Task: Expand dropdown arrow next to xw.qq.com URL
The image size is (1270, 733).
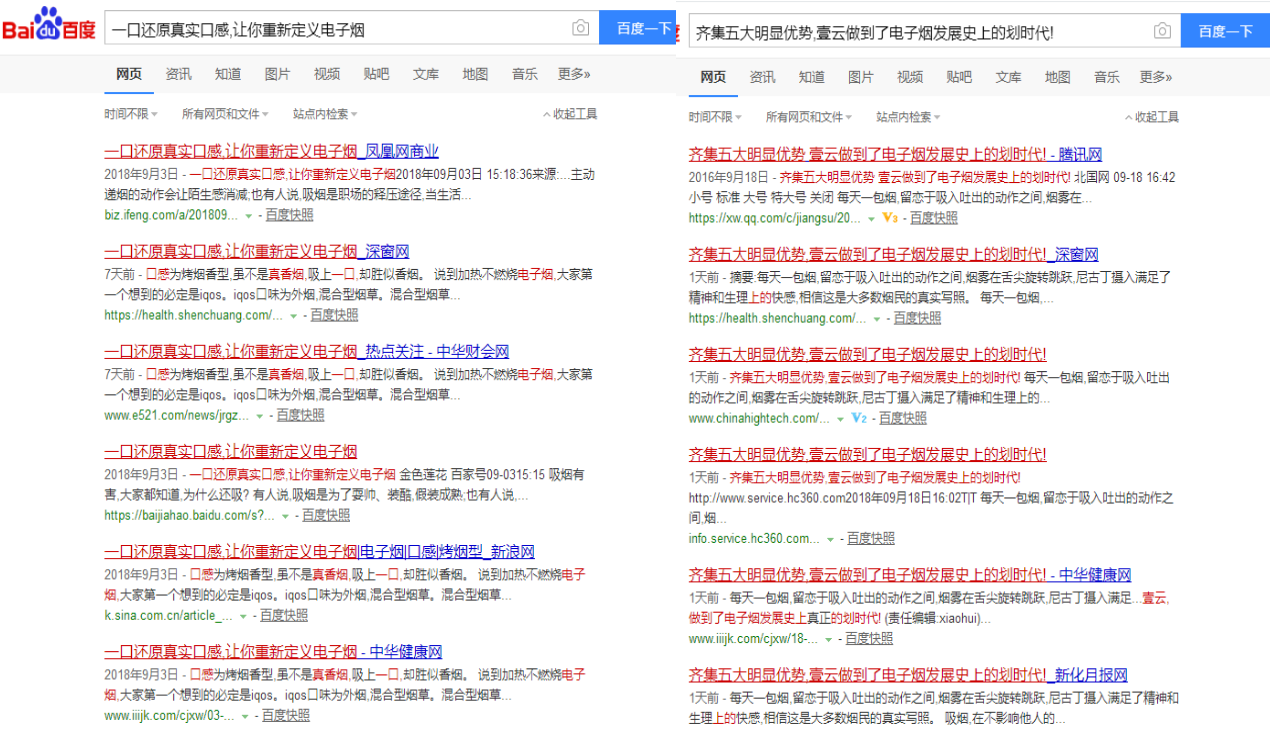Action: (x=870, y=218)
